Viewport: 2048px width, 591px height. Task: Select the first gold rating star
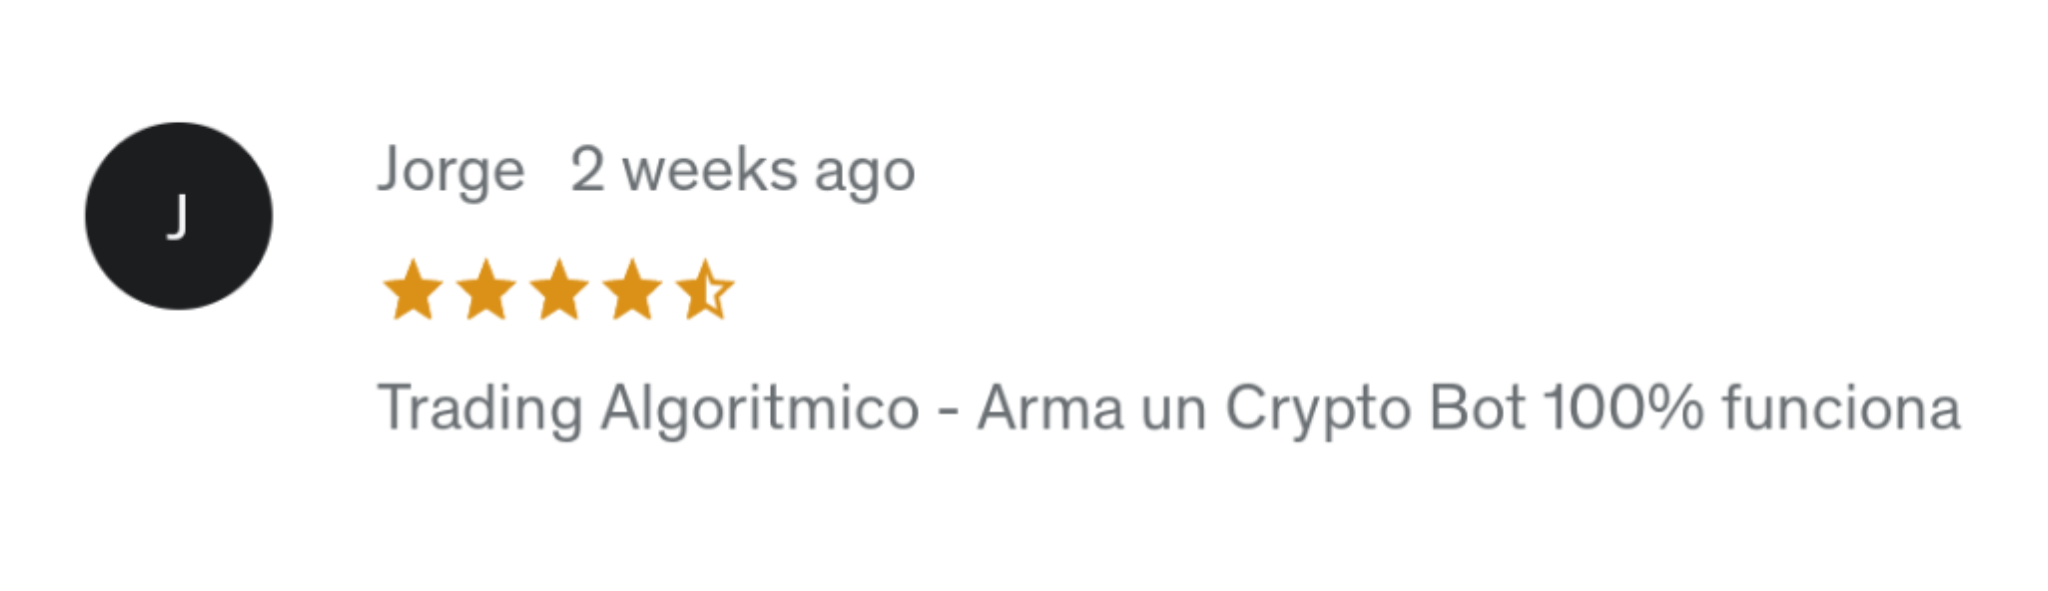pos(413,290)
